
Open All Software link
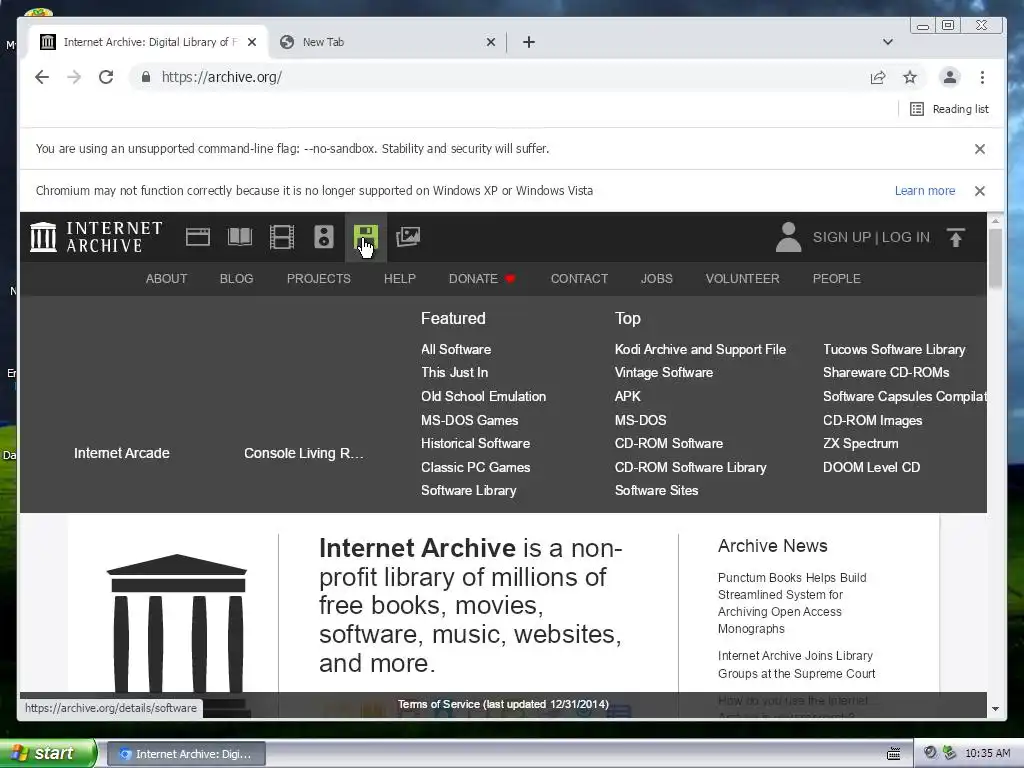click(456, 349)
